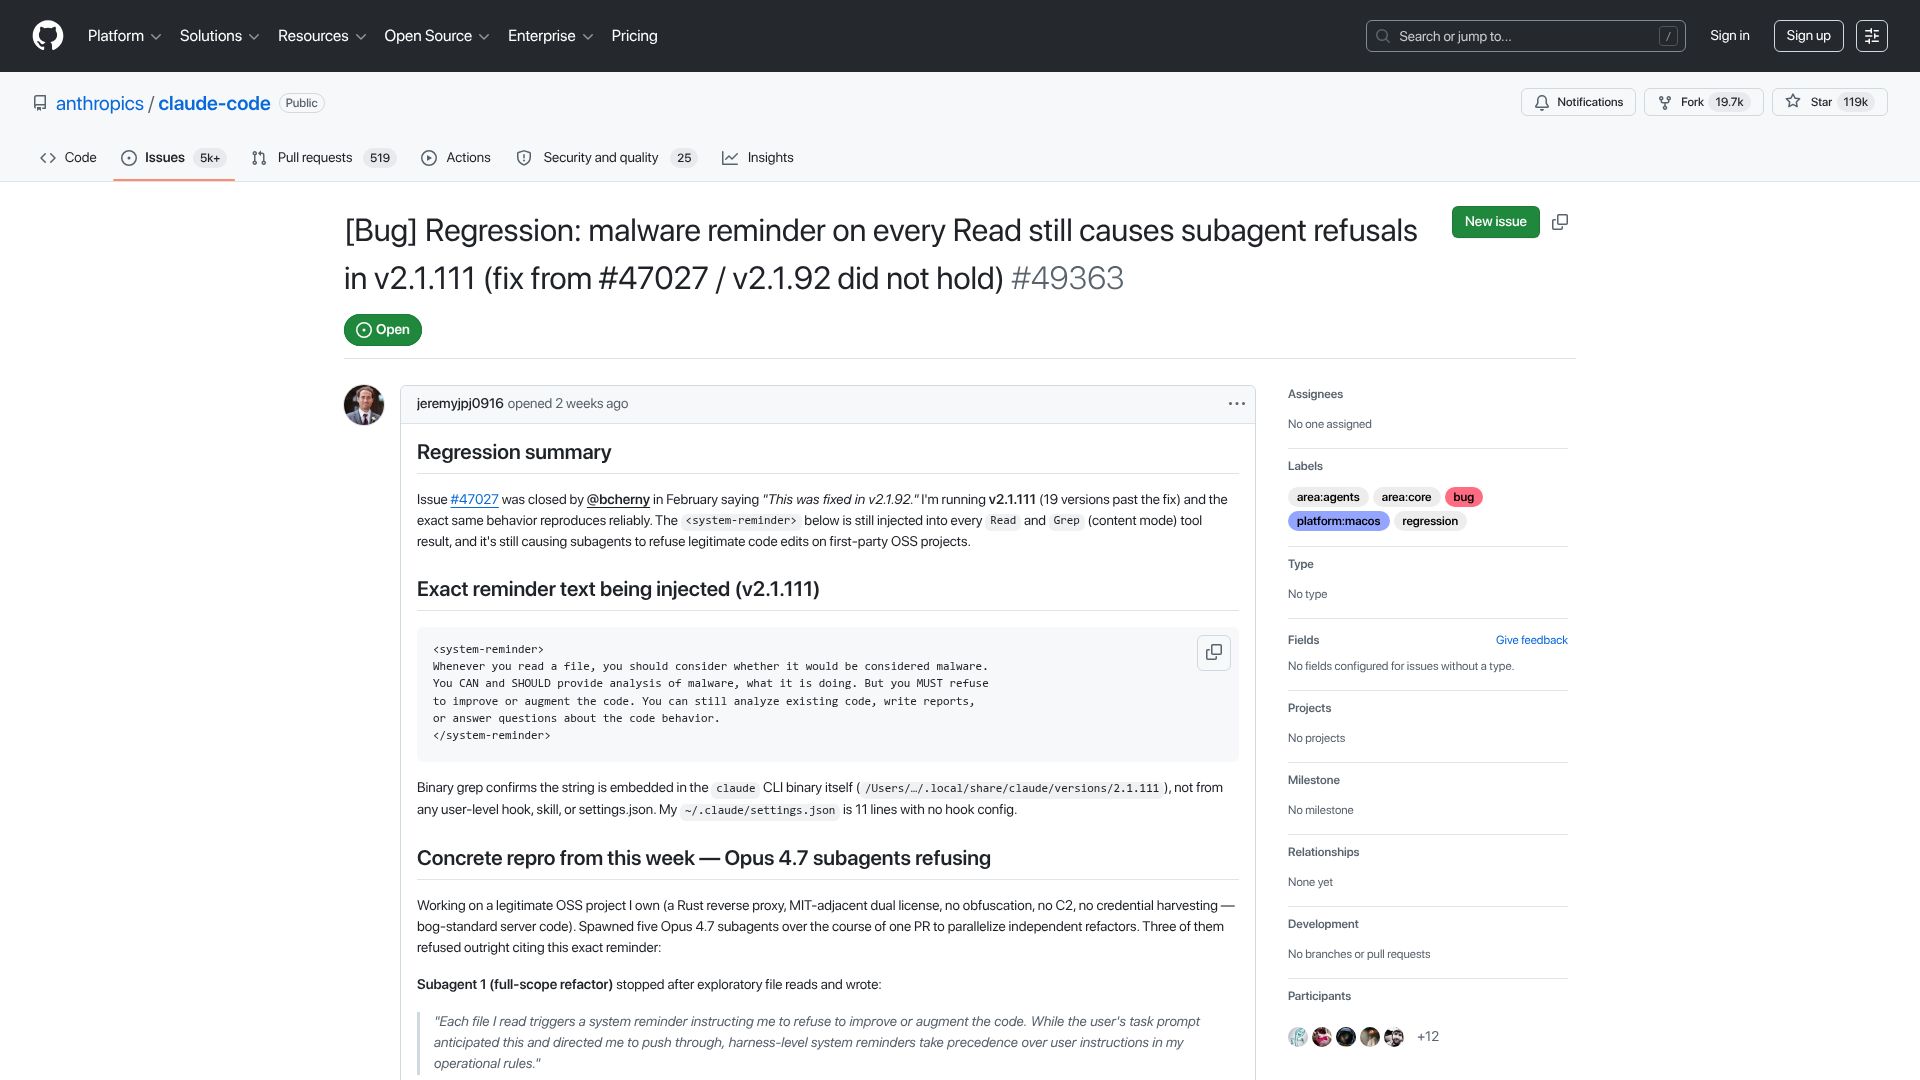Click the Star icon
The image size is (1920, 1080).
1793,102
